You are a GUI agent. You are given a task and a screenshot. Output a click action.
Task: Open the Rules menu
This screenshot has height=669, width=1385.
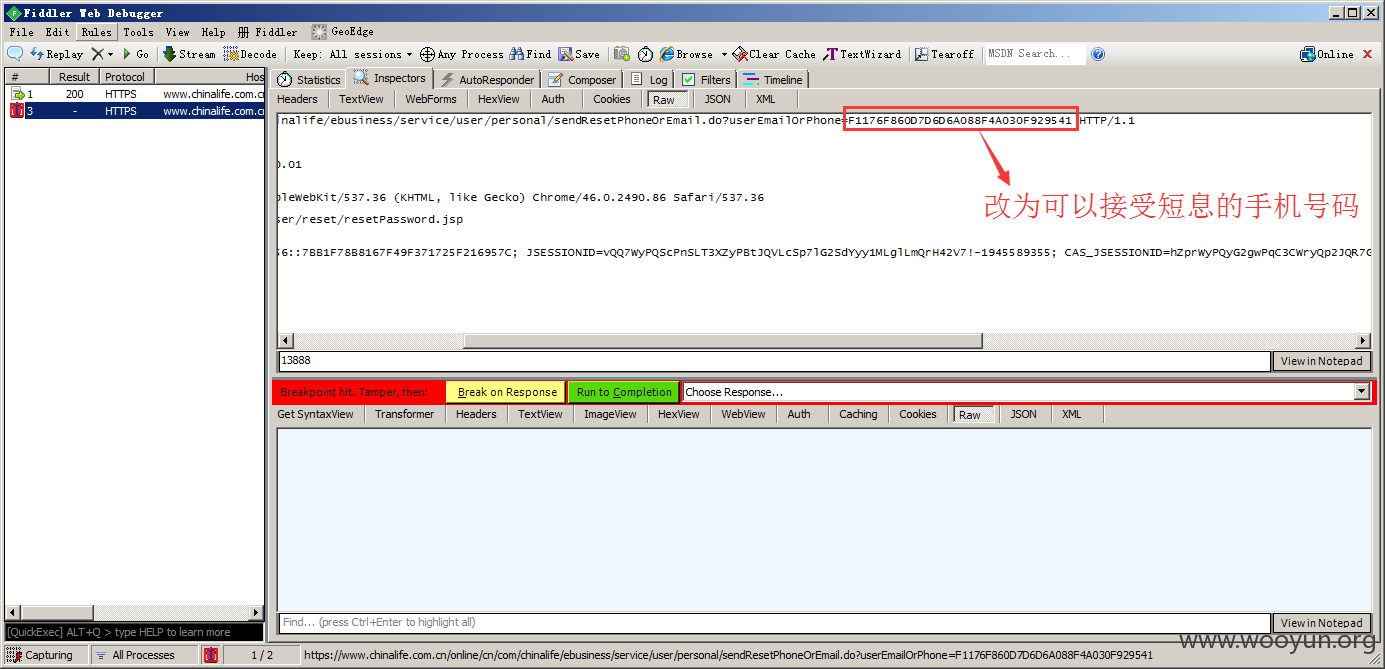click(96, 32)
